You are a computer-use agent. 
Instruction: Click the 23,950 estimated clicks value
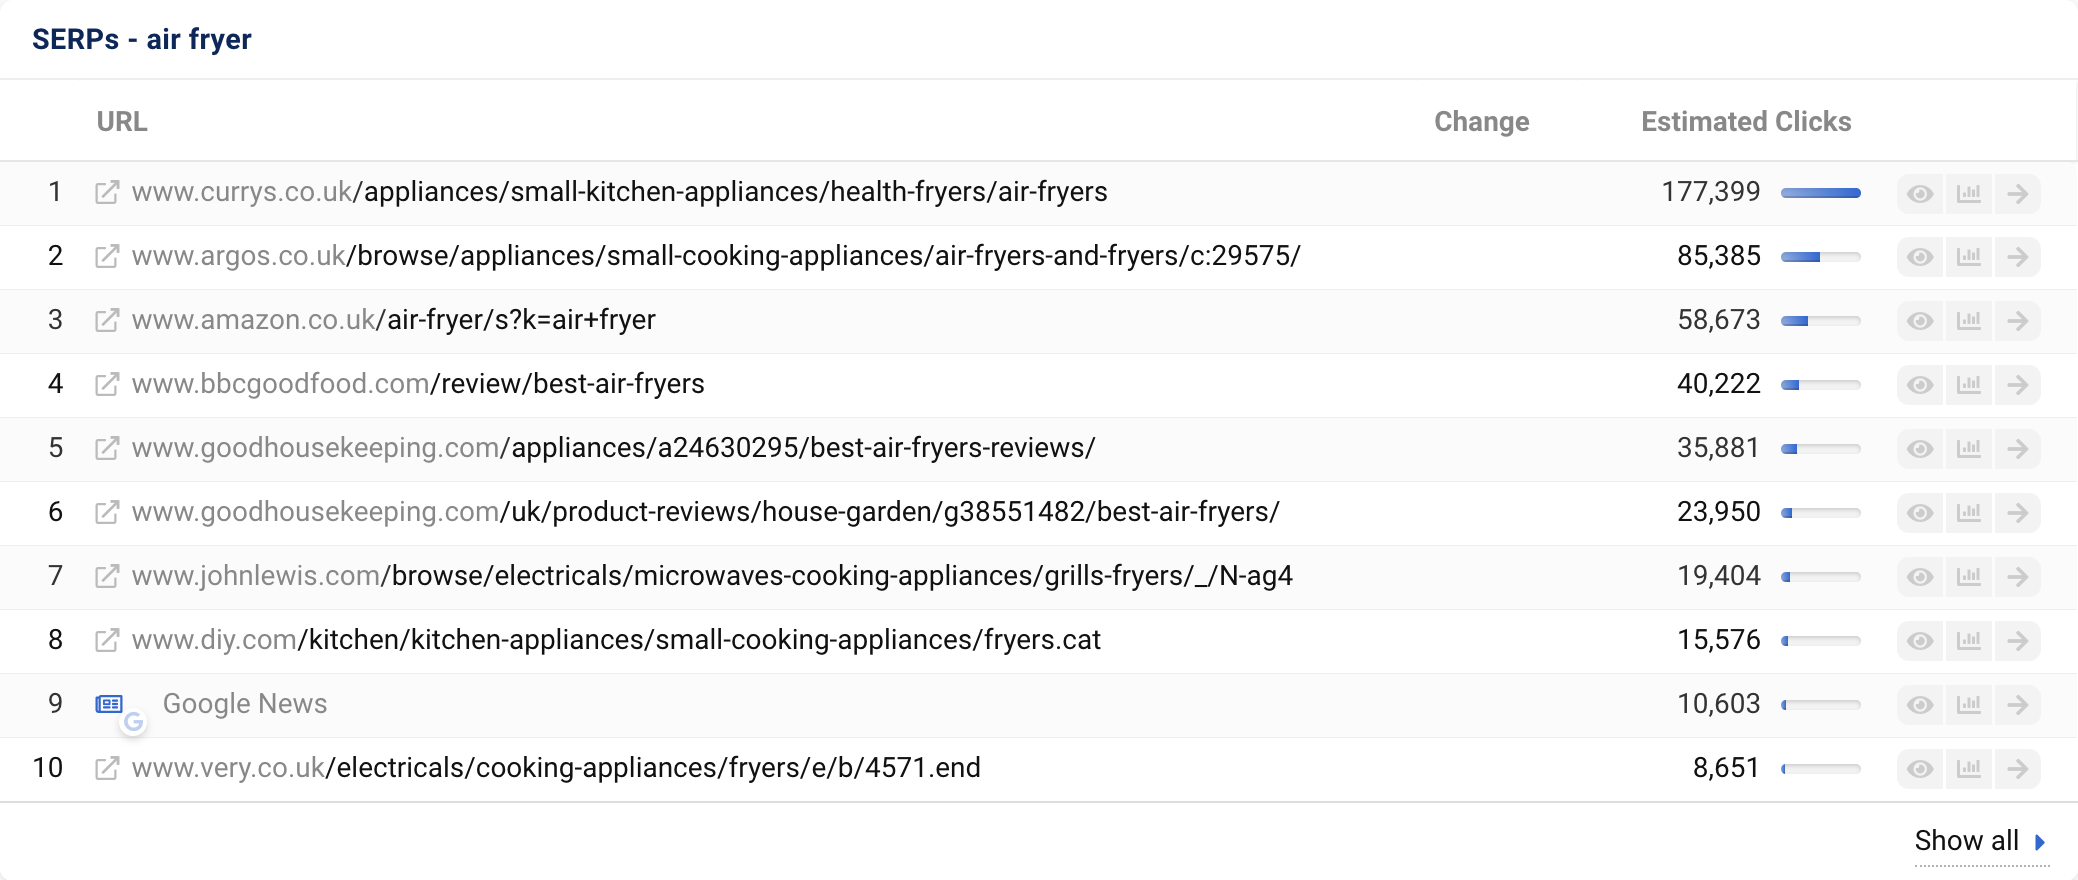click(1719, 512)
